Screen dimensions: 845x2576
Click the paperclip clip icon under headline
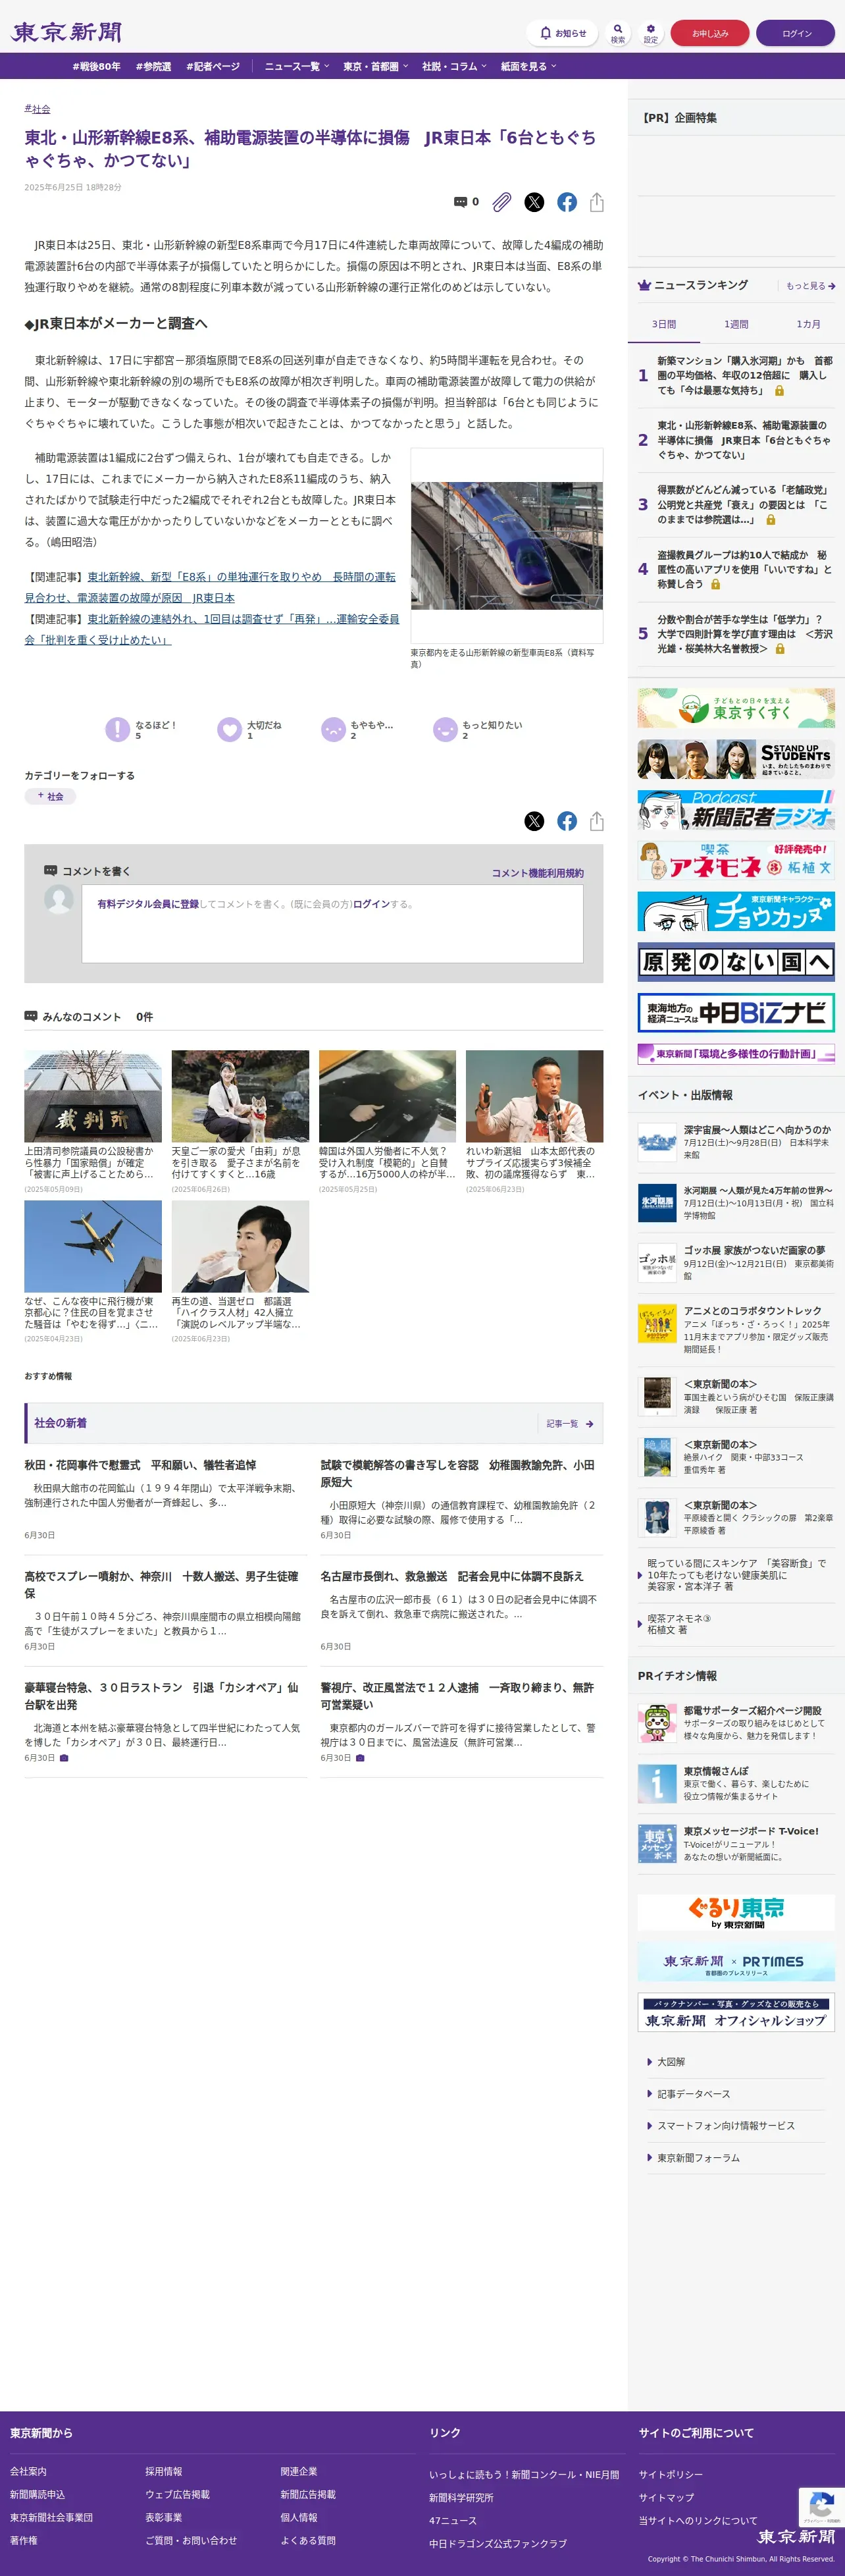coord(502,202)
